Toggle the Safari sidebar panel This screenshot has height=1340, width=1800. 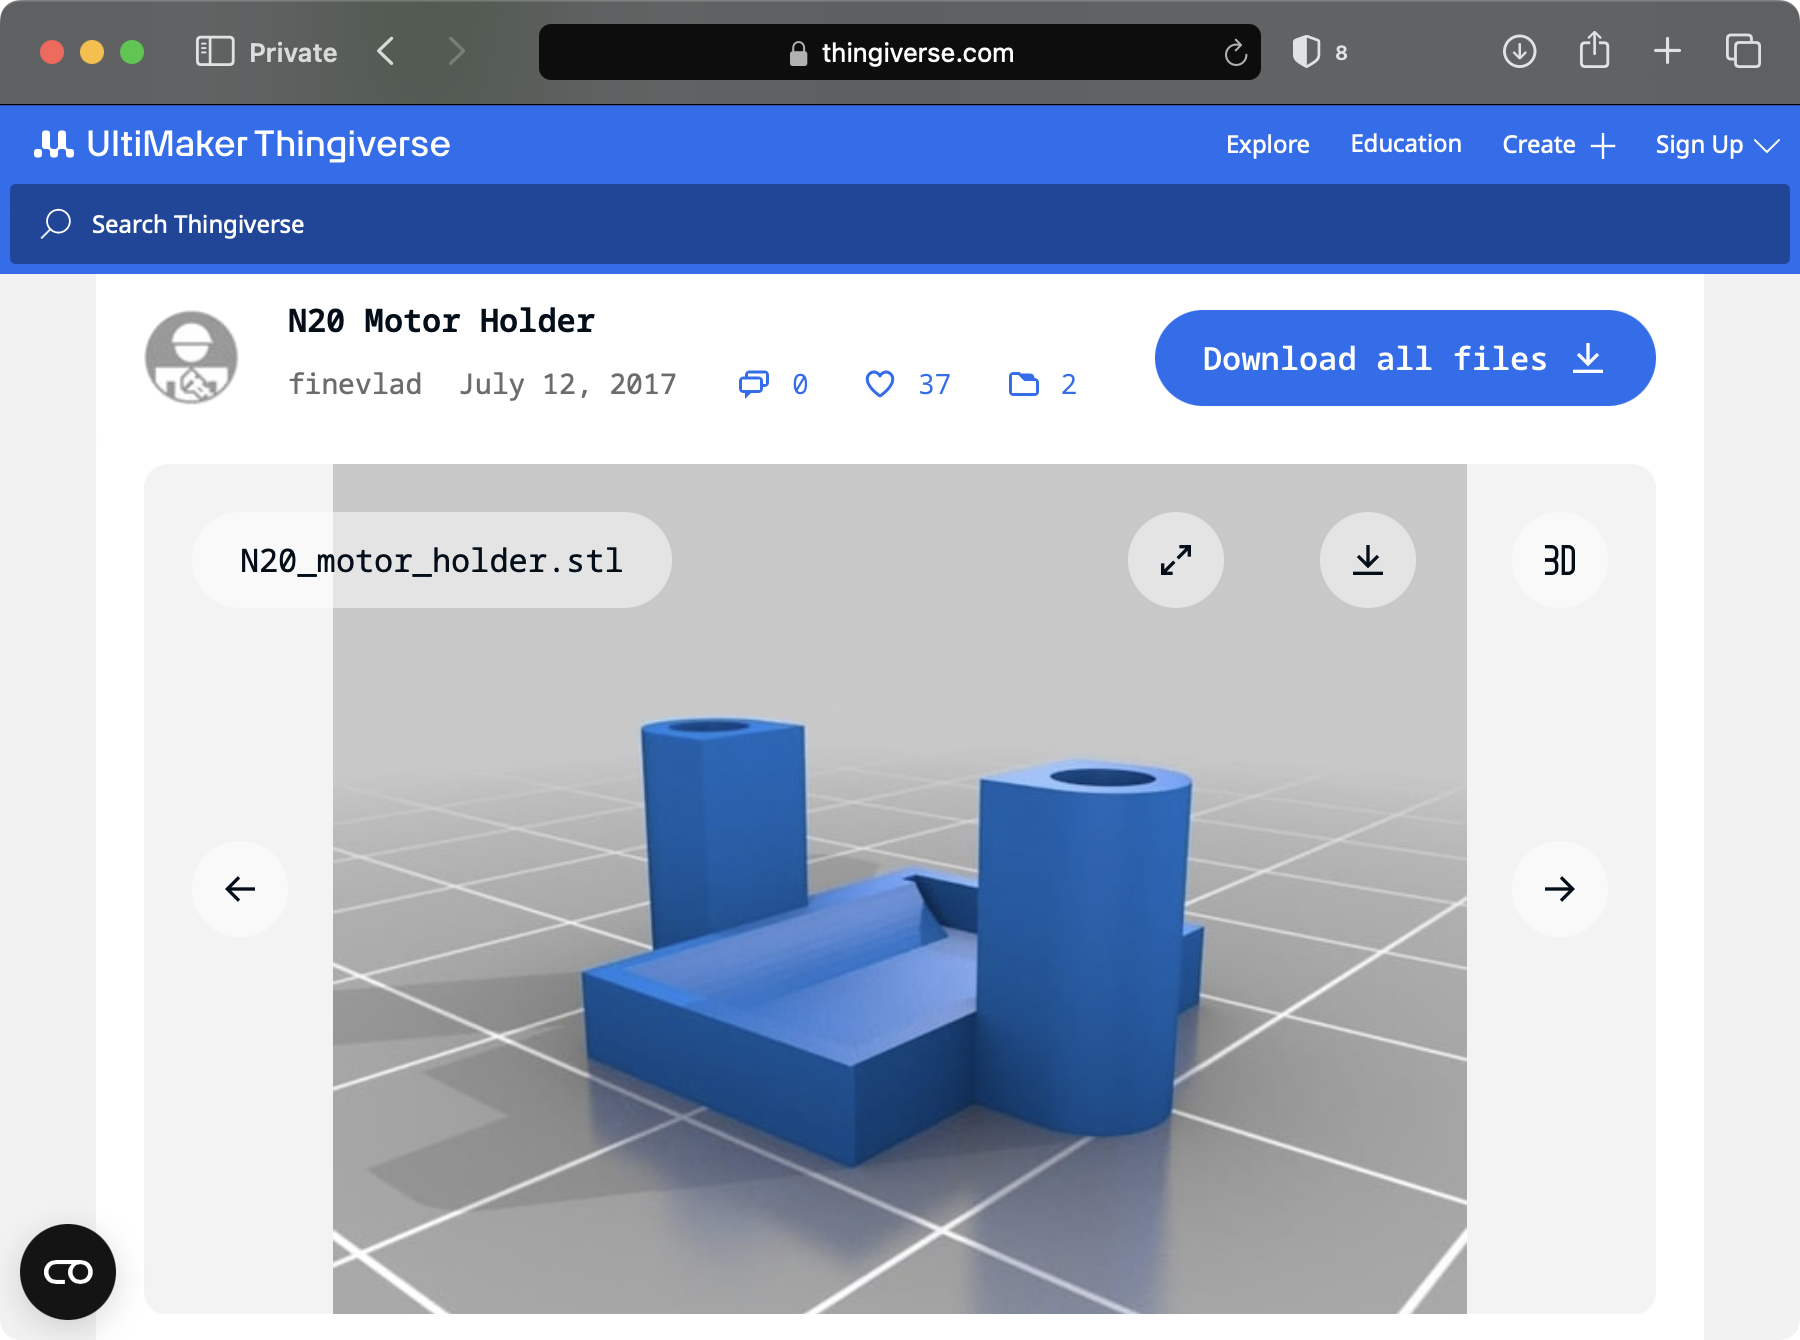tap(215, 52)
